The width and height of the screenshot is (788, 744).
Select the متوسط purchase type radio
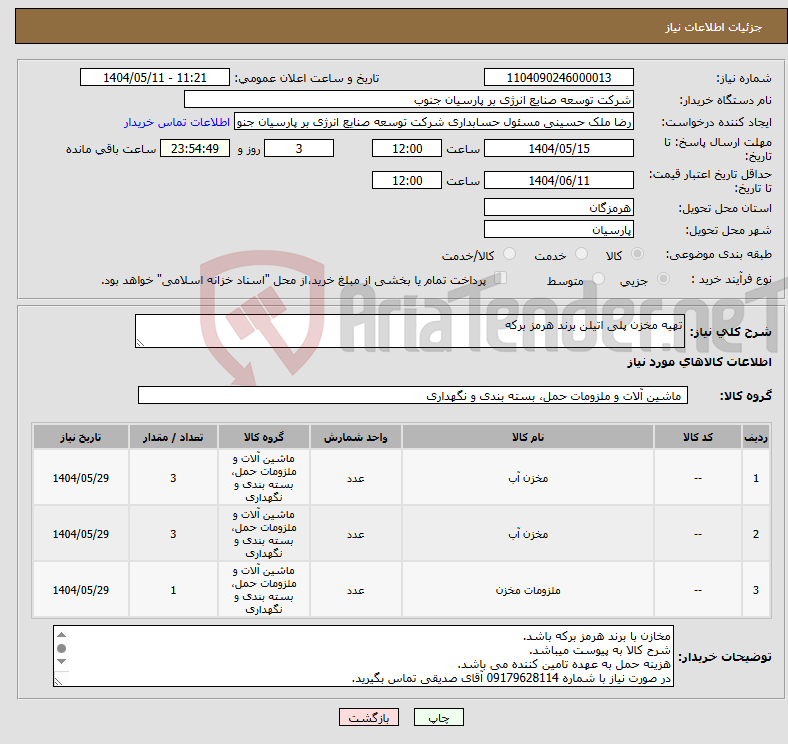tap(598, 278)
